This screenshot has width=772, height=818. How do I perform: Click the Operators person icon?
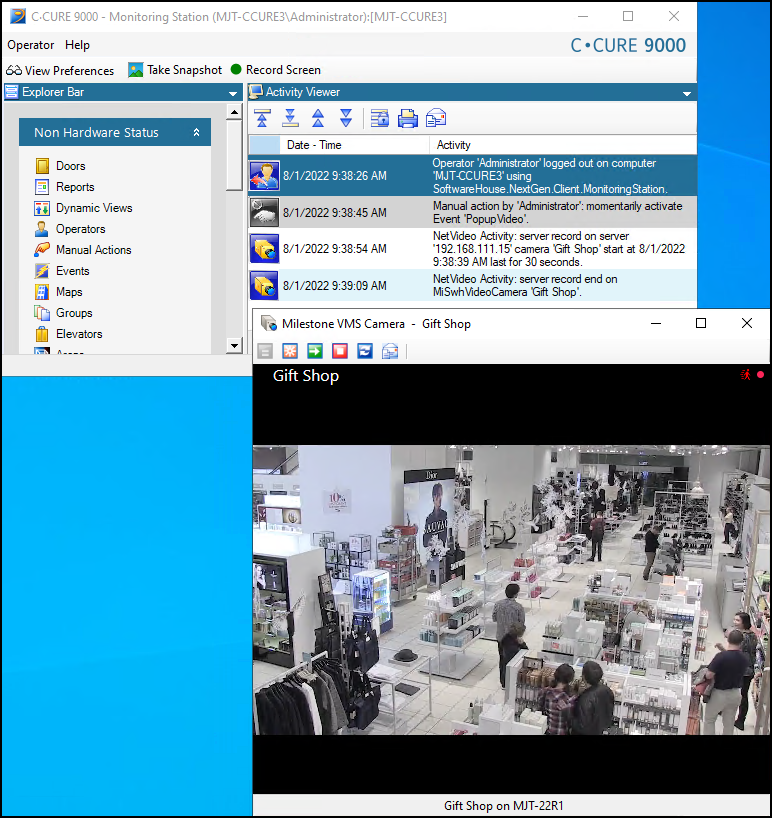(x=42, y=228)
